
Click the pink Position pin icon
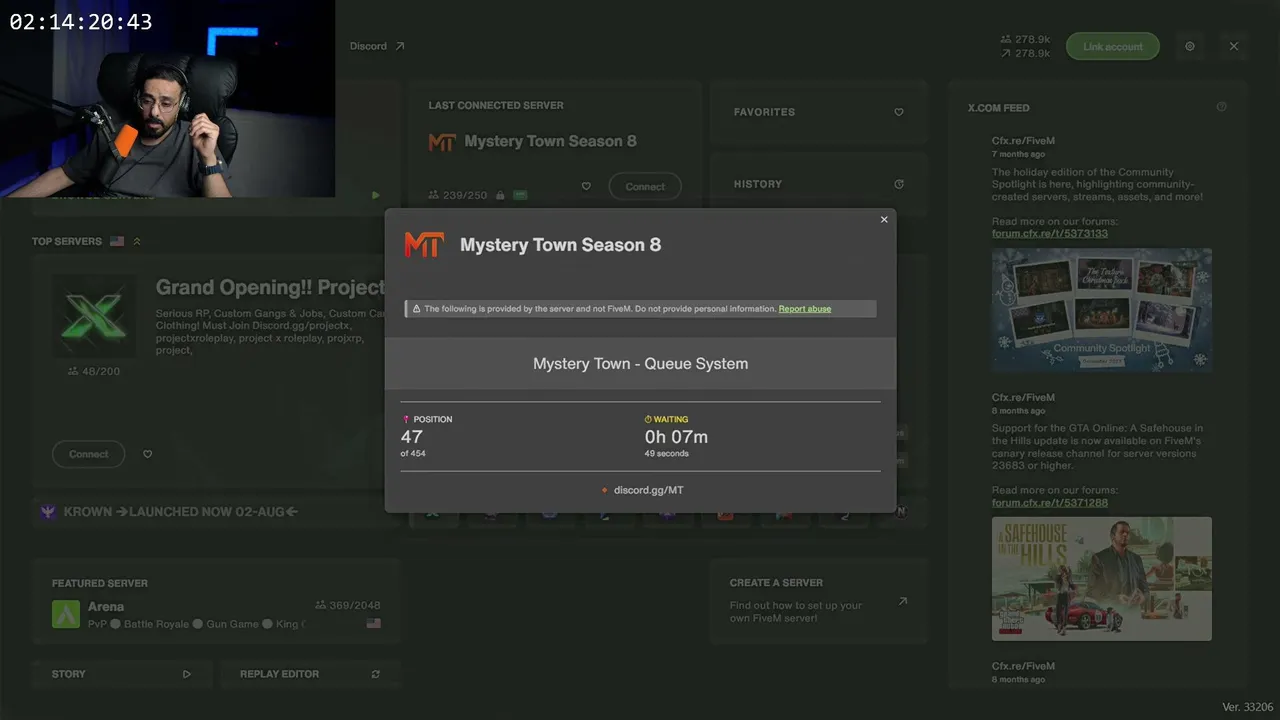click(x=406, y=420)
